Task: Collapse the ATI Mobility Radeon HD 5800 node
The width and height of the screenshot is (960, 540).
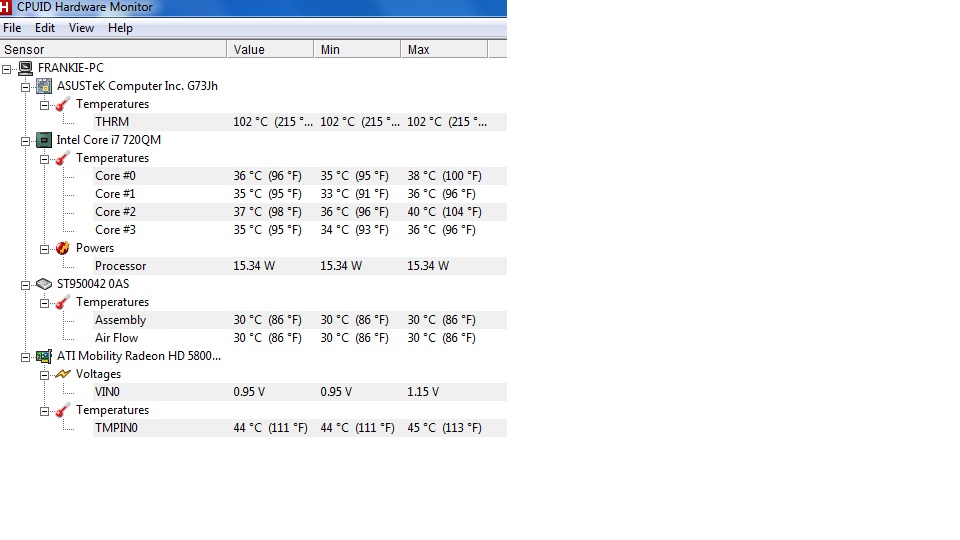Action: [x=26, y=357]
